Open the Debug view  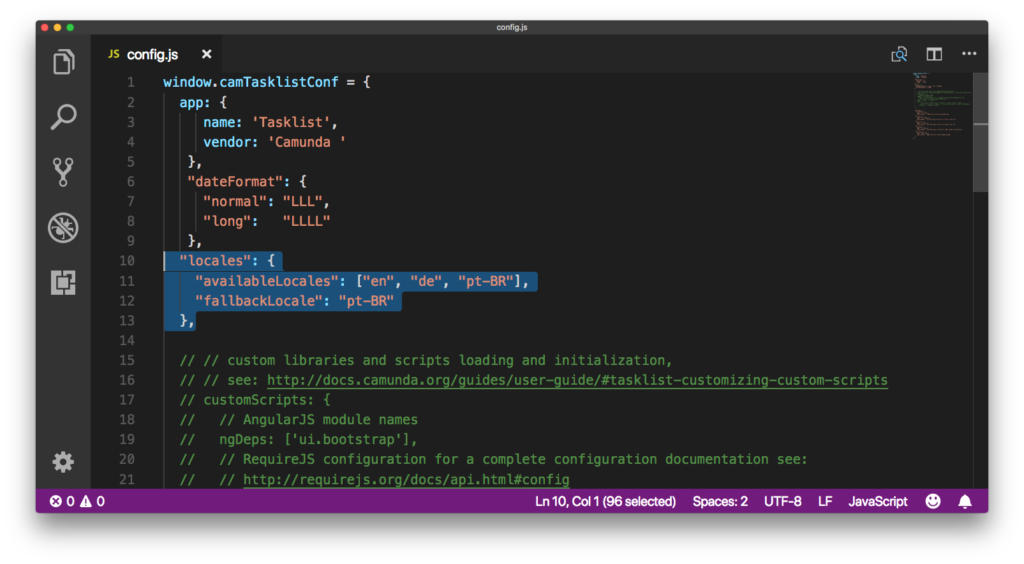pyautogui.click(x=63, y=228)
